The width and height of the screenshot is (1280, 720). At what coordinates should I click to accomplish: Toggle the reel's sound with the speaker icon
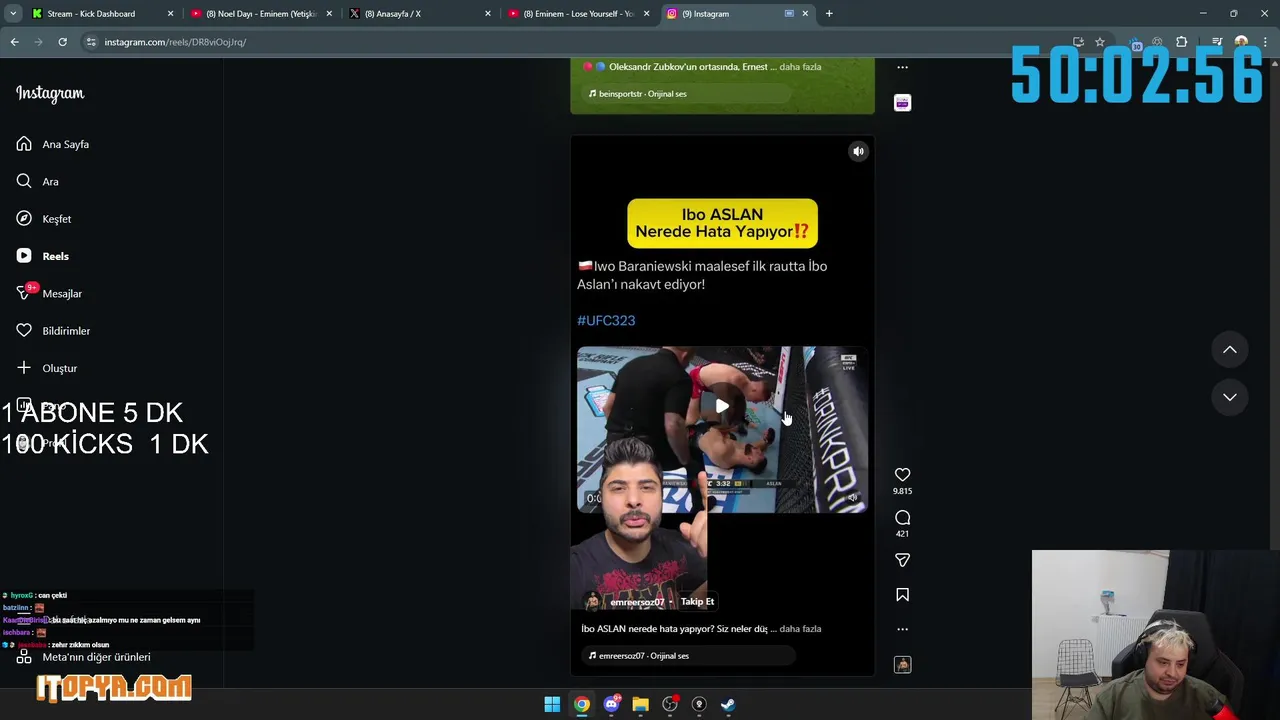858,151
